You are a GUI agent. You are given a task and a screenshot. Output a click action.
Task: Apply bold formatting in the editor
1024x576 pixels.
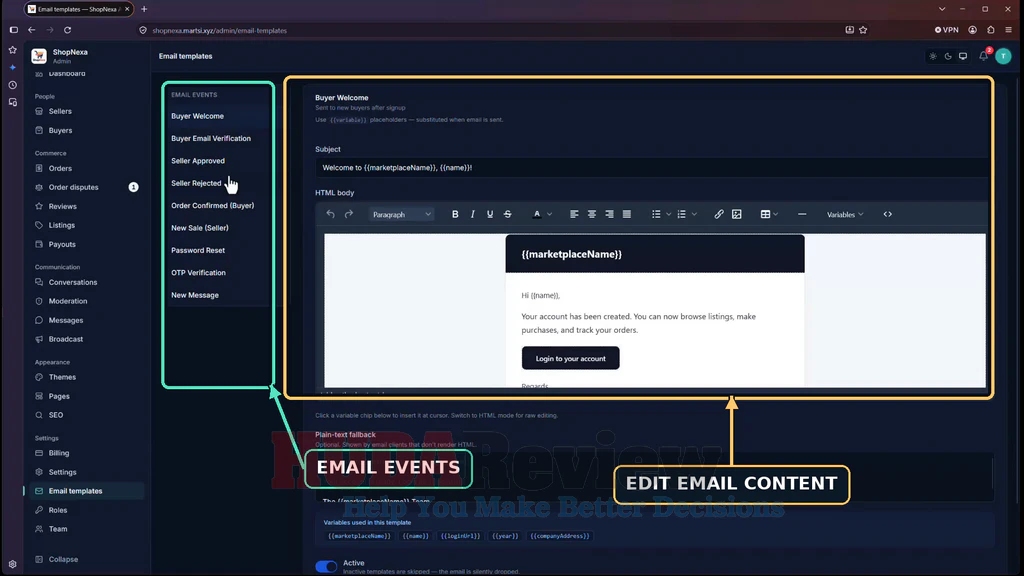click(455, 214)
